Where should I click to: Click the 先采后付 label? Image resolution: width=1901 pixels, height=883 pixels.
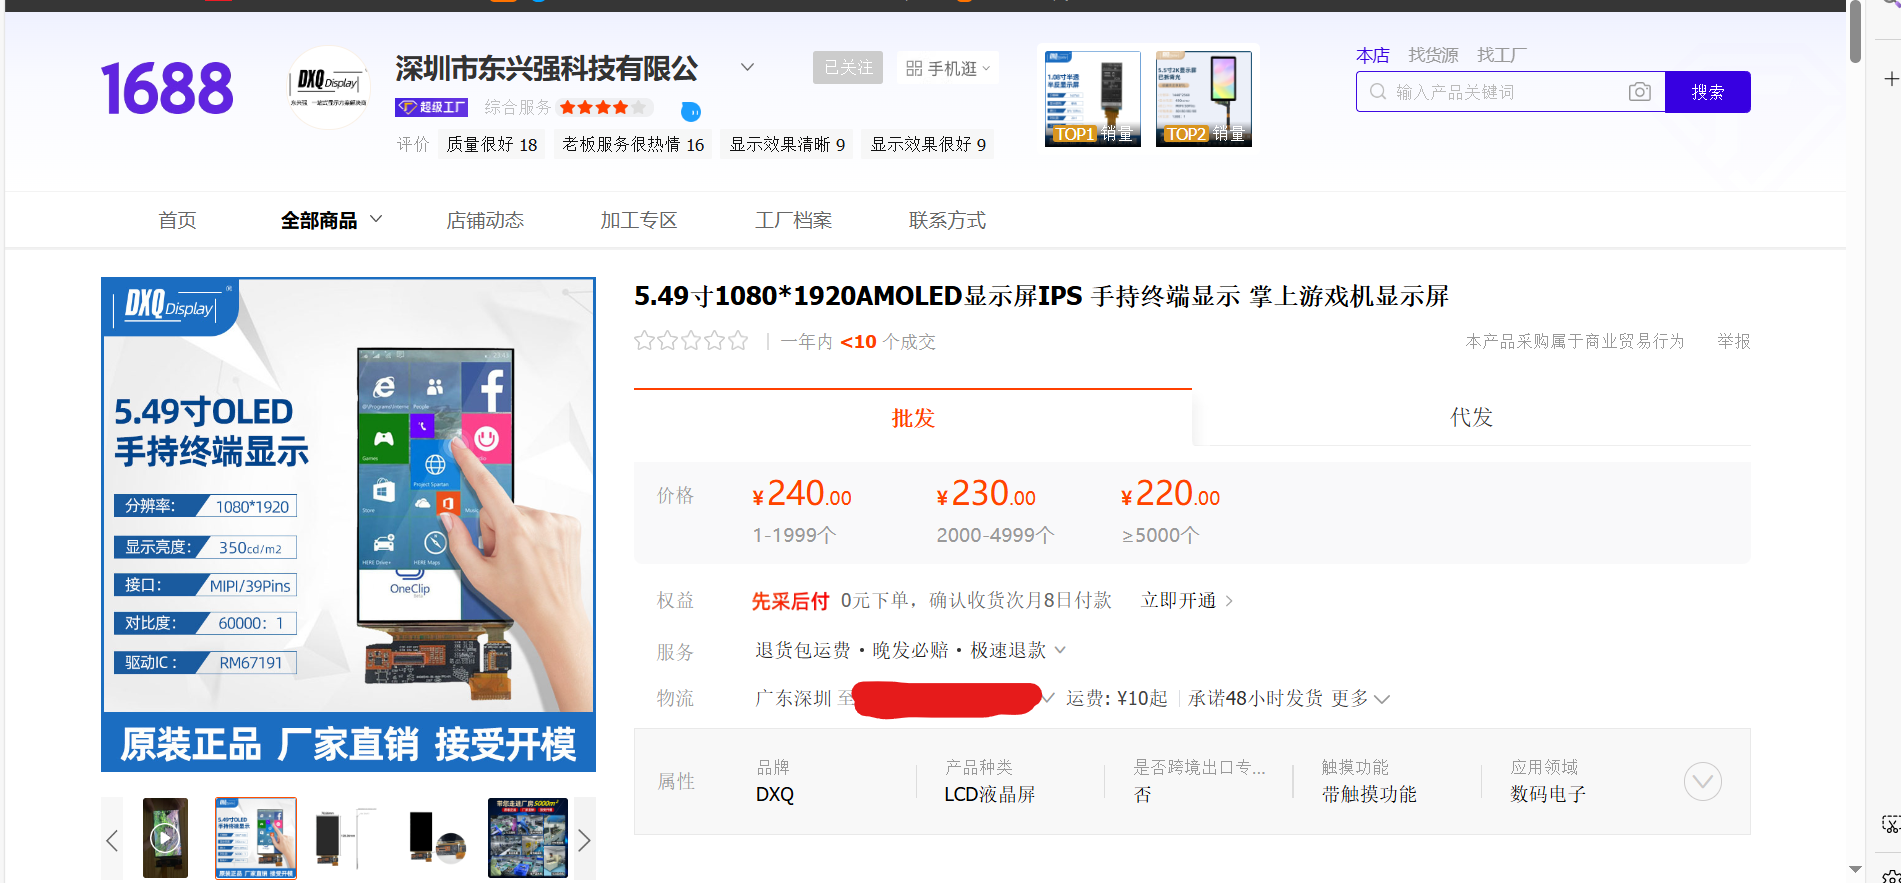790,600
